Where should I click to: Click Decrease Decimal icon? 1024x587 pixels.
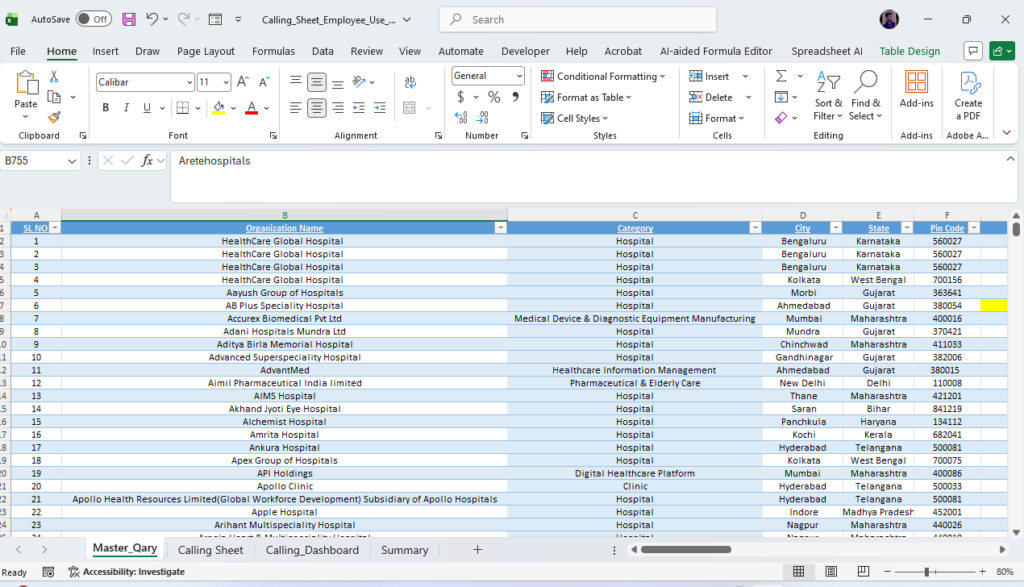click(482, 118)
